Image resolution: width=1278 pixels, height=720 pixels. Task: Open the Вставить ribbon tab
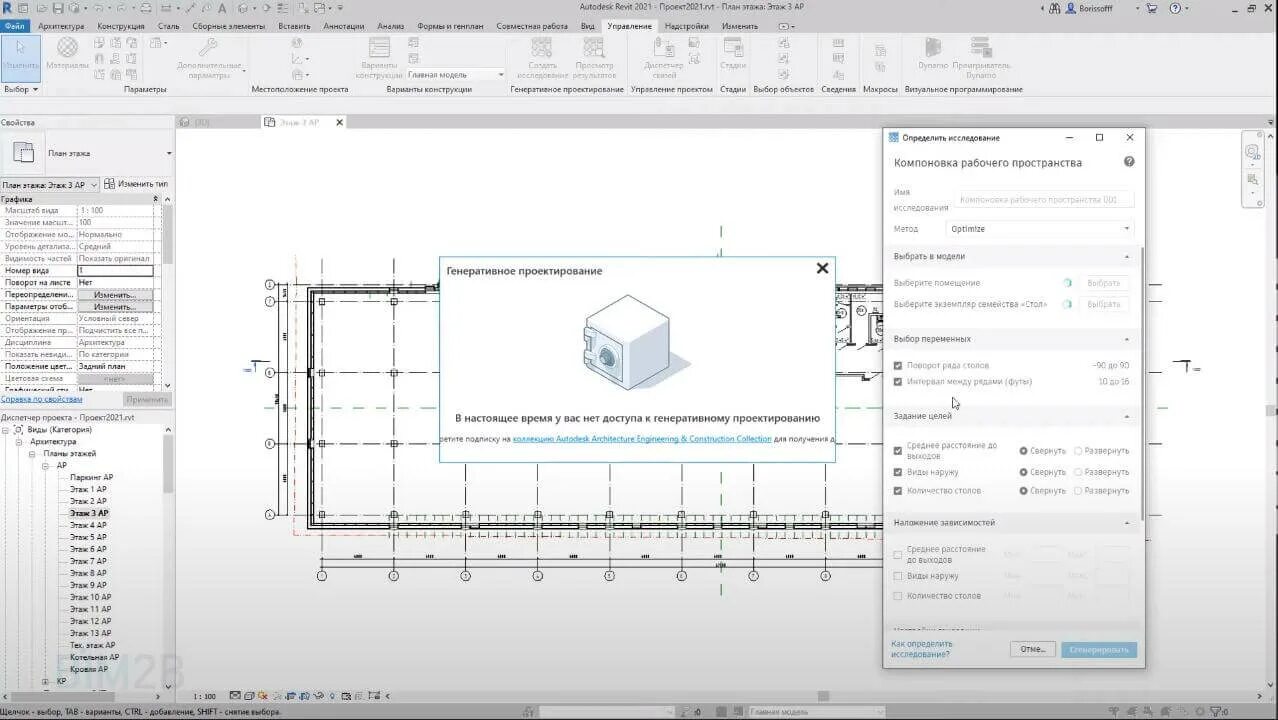coord(294,26)
